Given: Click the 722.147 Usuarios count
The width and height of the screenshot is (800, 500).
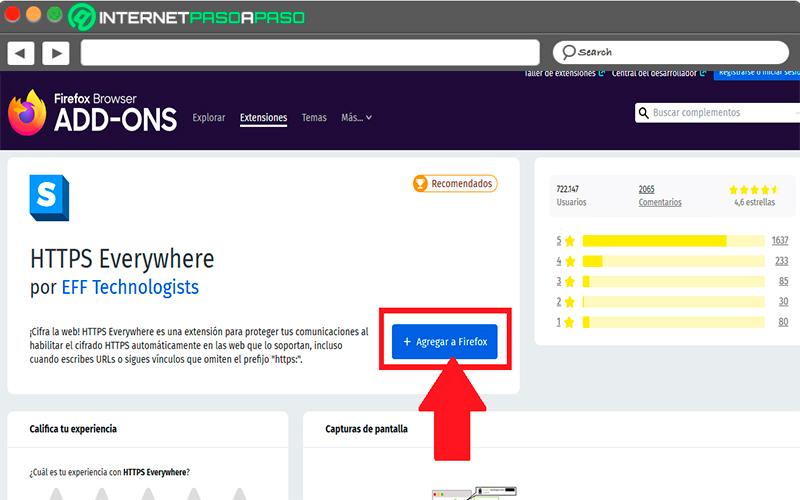Looking at the screenshot, I should 571,195.
